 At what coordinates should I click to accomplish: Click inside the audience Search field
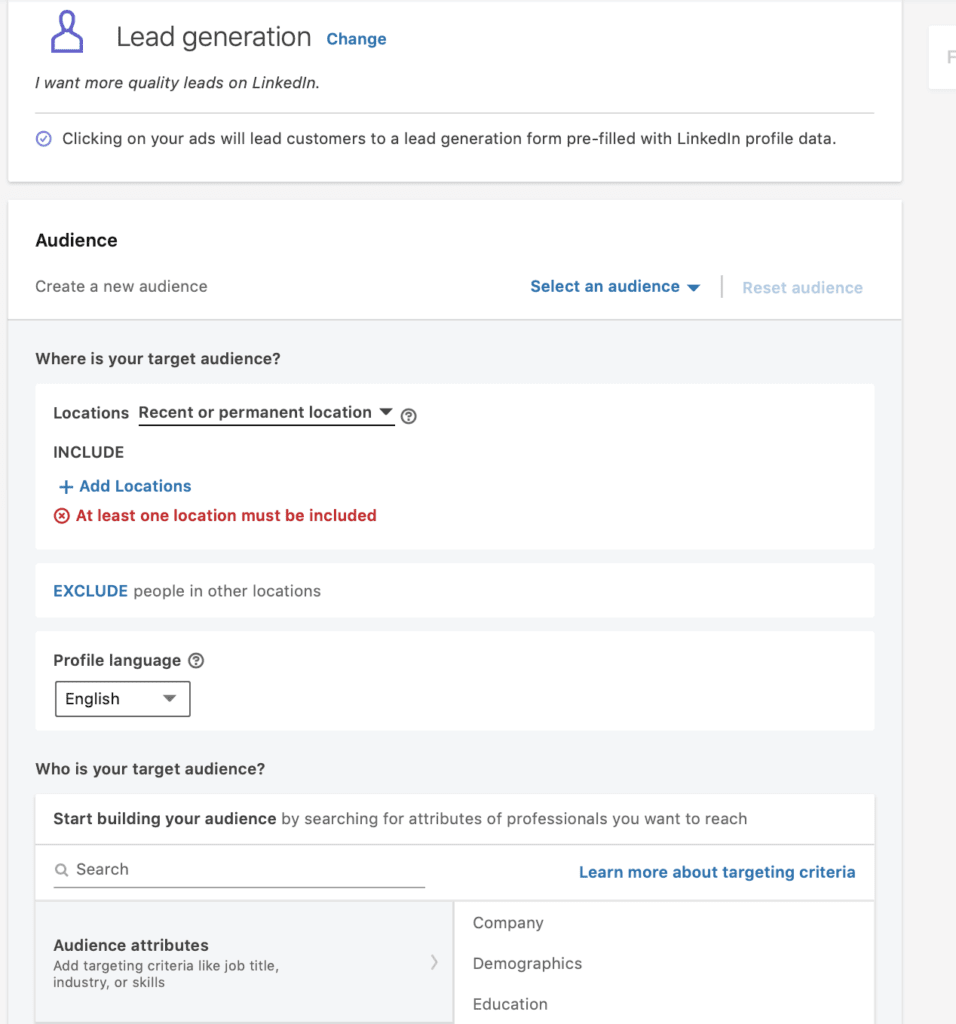pyautogui.click(x=200, y=869)
